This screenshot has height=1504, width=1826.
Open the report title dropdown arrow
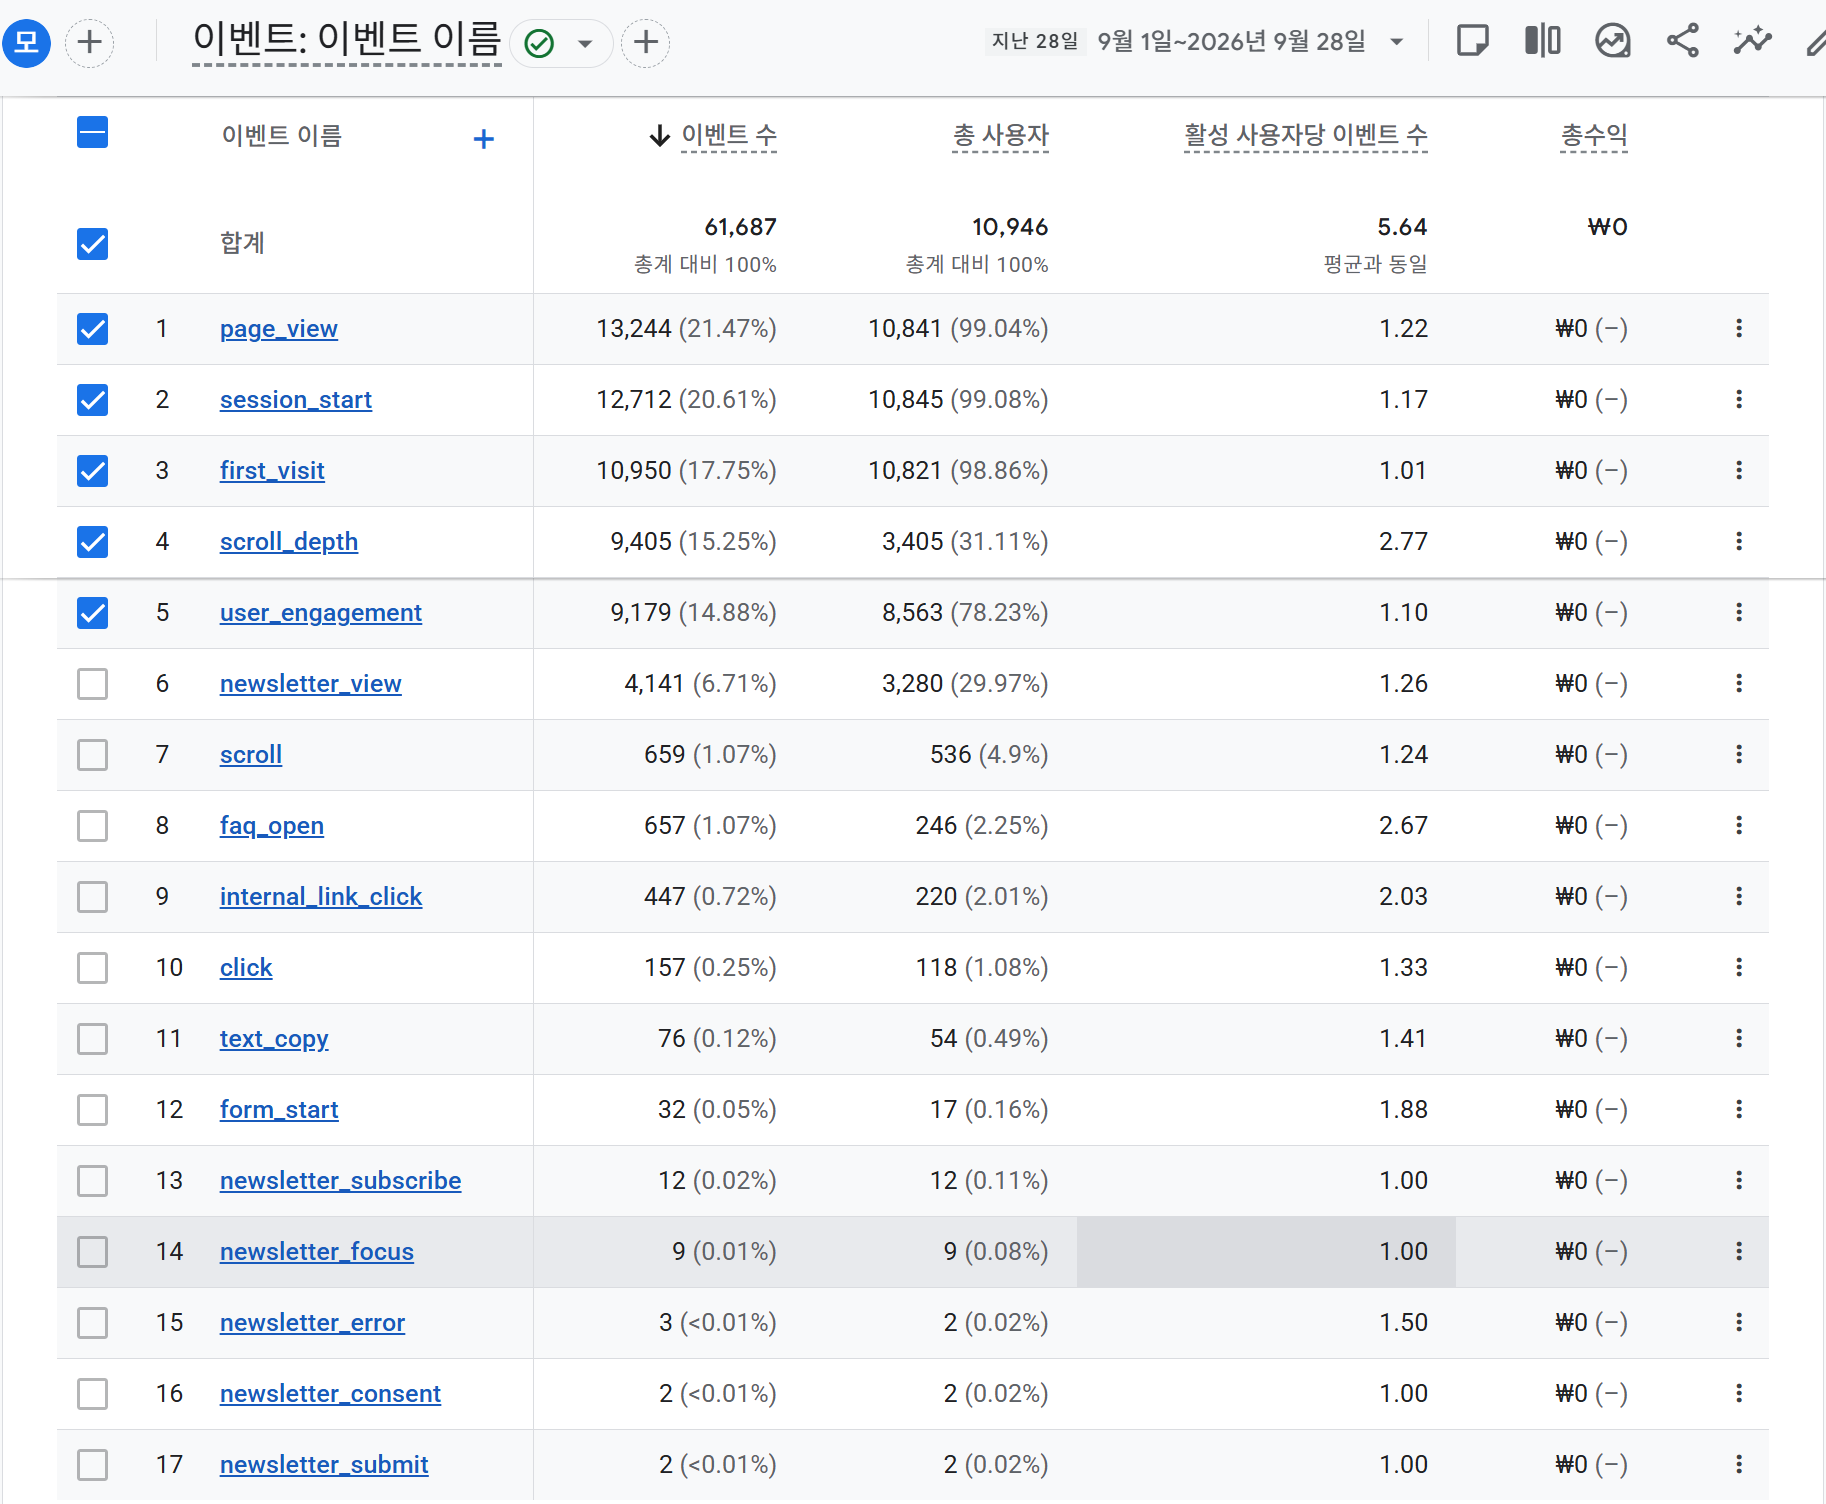[x=585, y=44]
